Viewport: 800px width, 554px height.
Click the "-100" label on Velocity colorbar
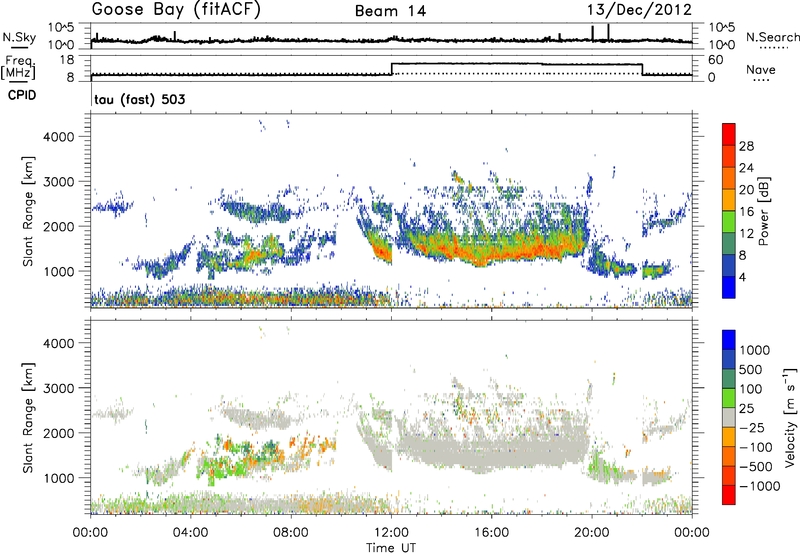(756, 447)
